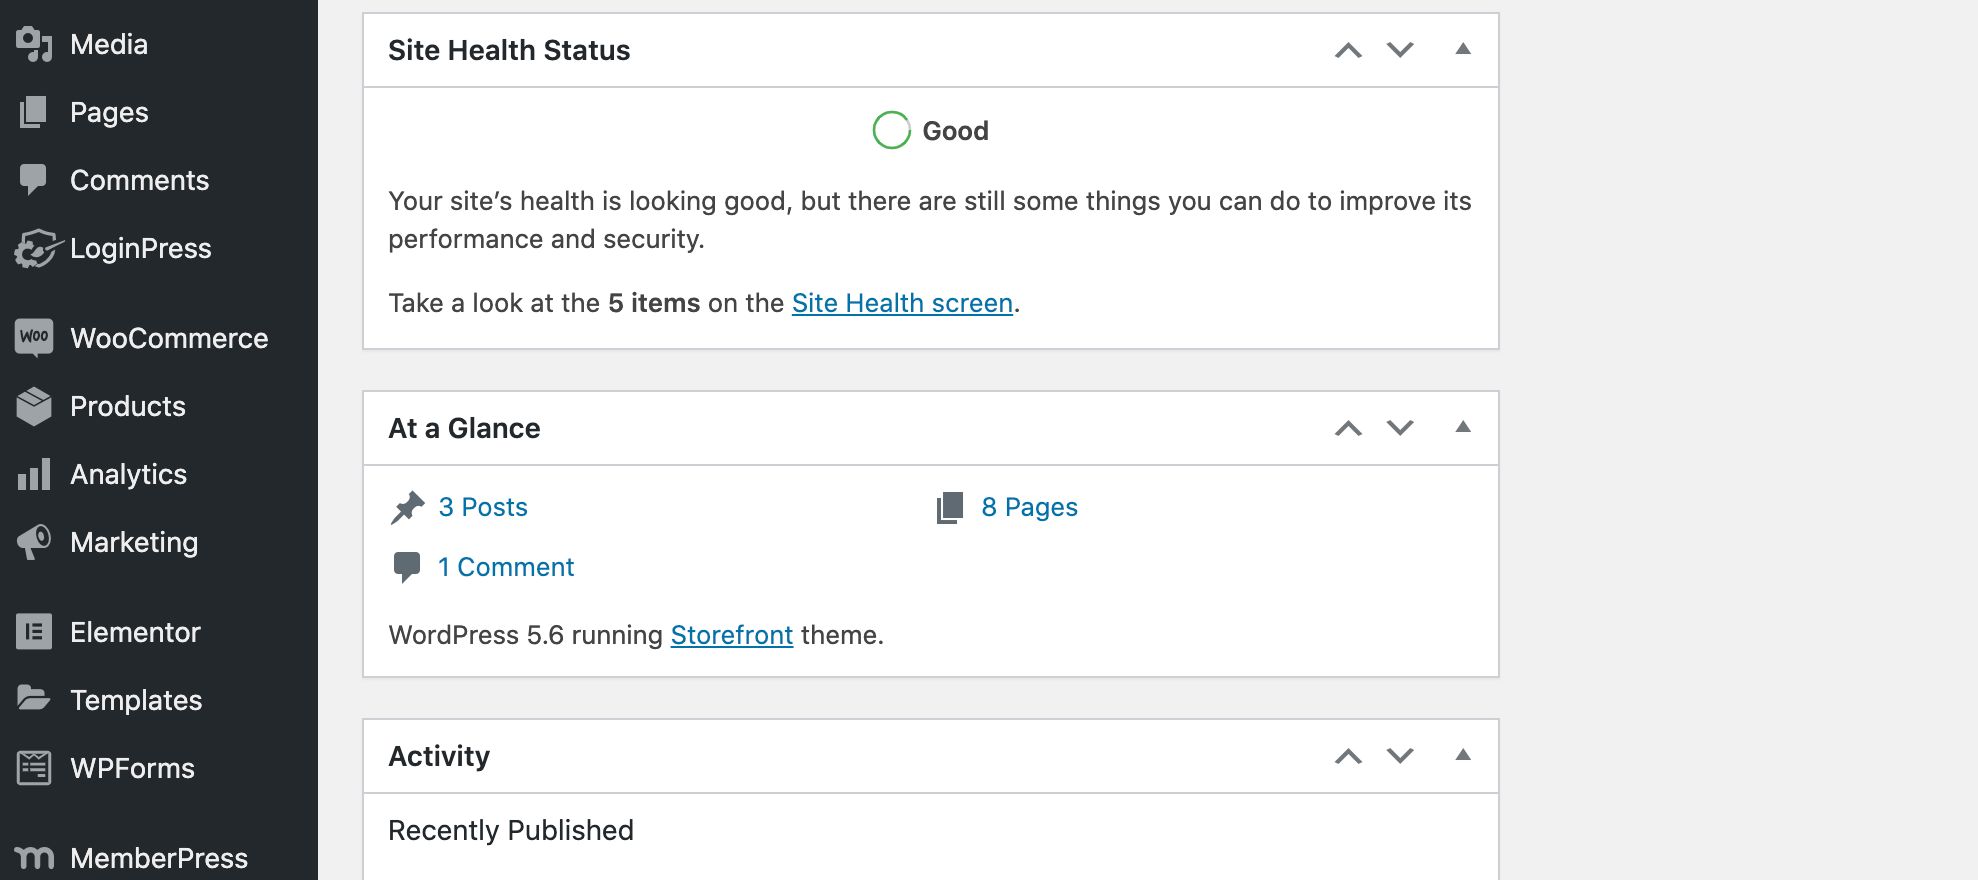Image resolution: width=1978 pixels, height=880 pixels.
Task: Click the LoginPress gear icon
Action: pos(36,248)
